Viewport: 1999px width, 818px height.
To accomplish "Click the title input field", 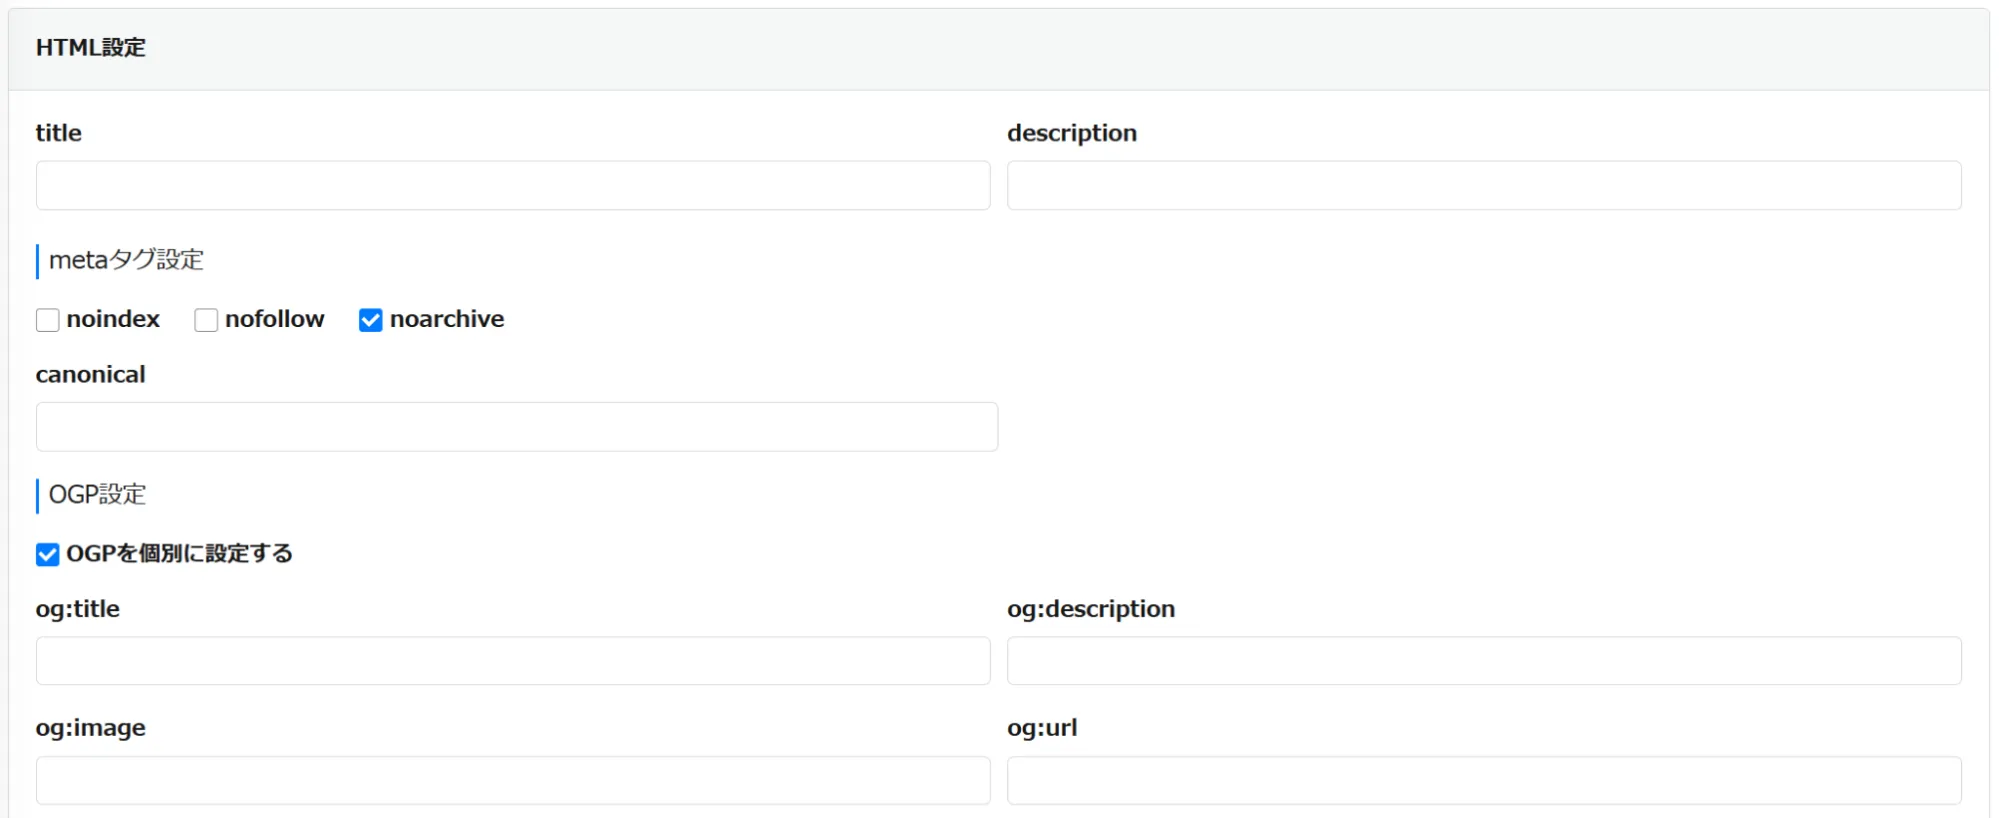I will click(x=512, y=186).
